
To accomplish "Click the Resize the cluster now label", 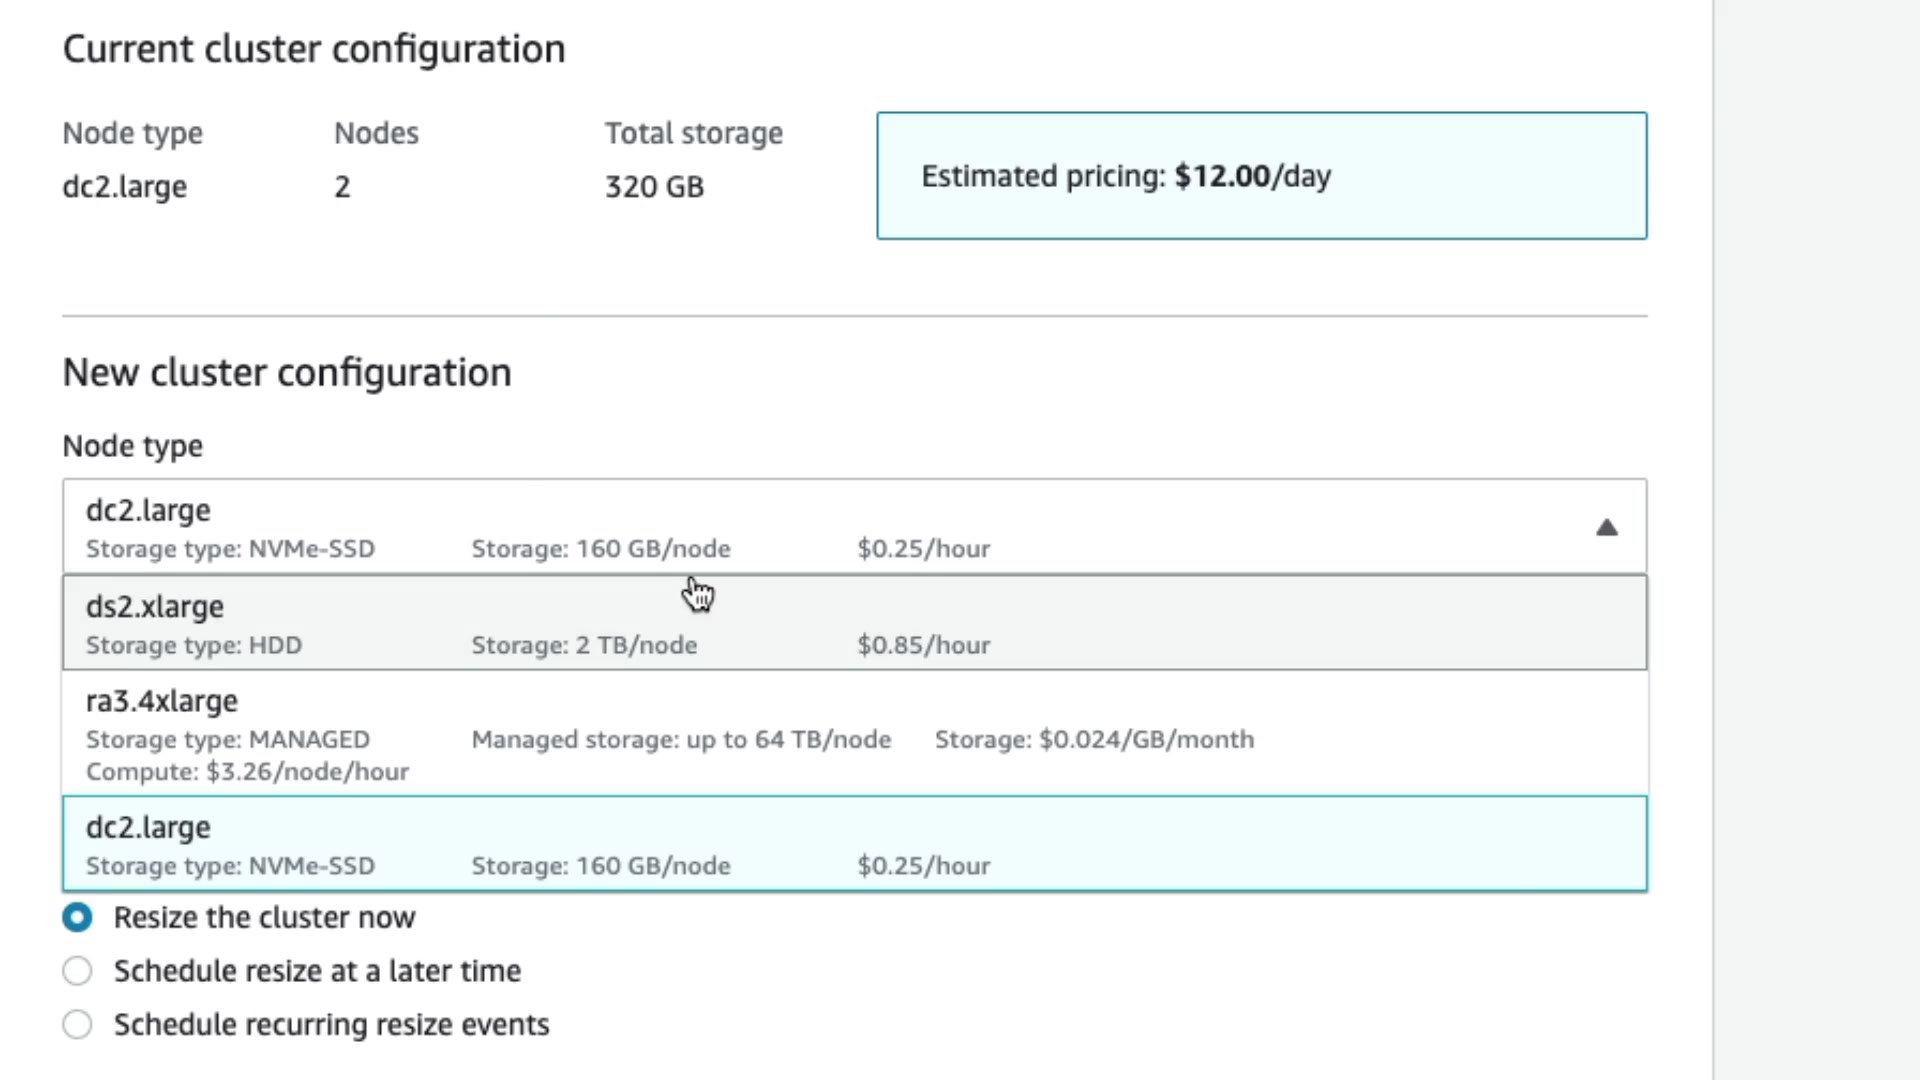I will 264,917.
